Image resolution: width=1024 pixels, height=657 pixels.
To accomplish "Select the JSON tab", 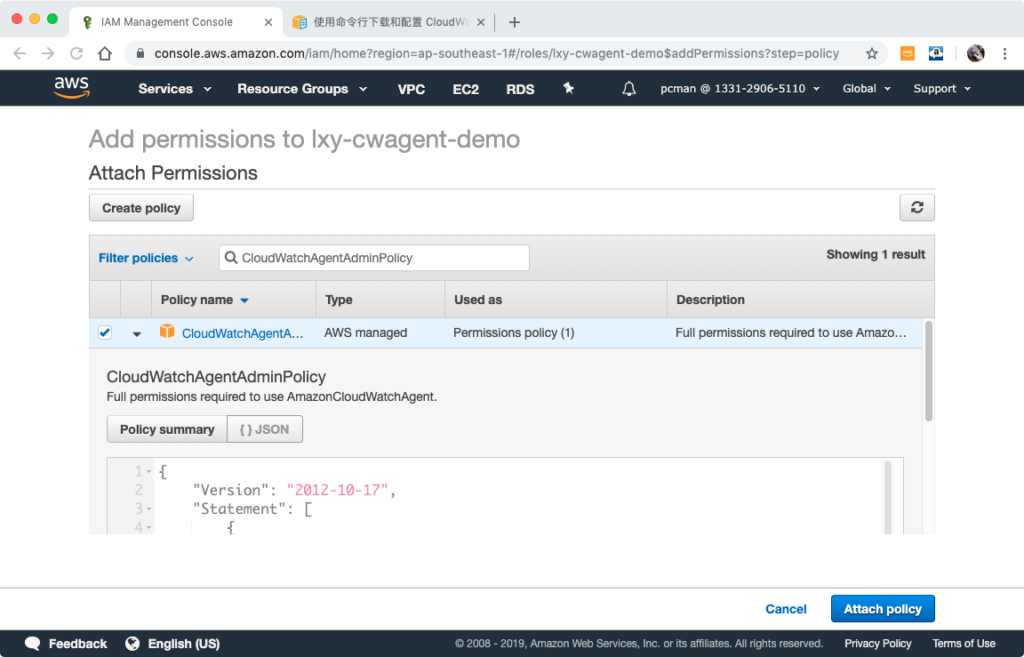I will click(x=264, y=429).
